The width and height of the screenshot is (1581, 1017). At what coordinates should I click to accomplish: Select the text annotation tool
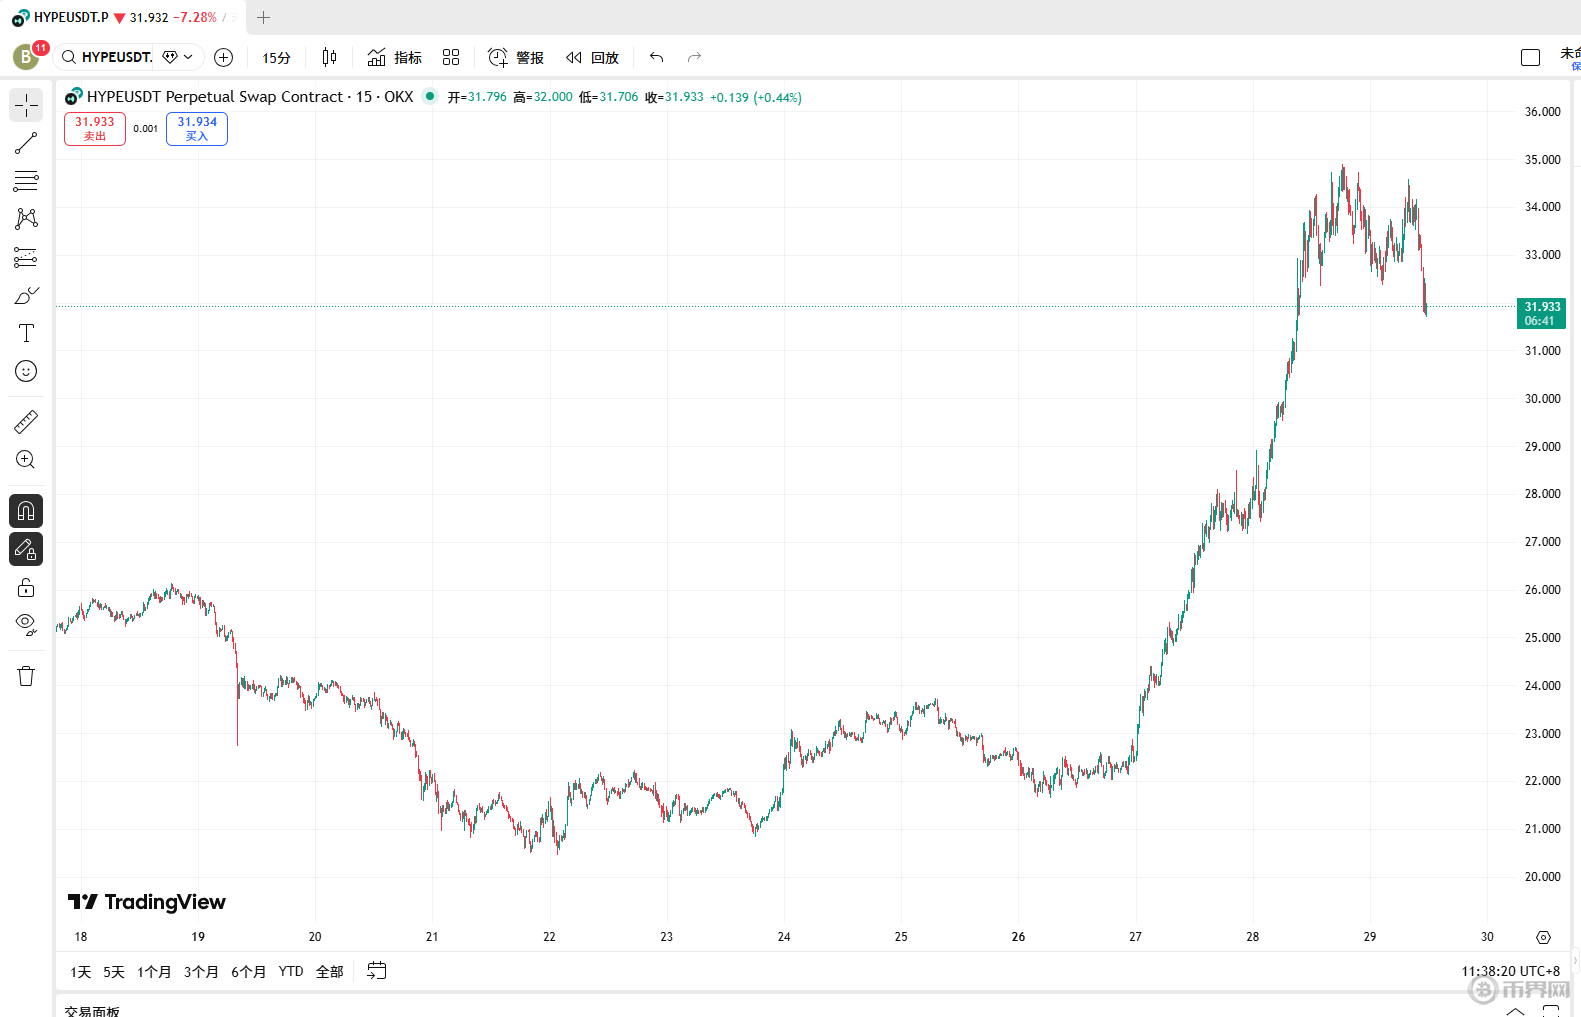tap(26, 333)
